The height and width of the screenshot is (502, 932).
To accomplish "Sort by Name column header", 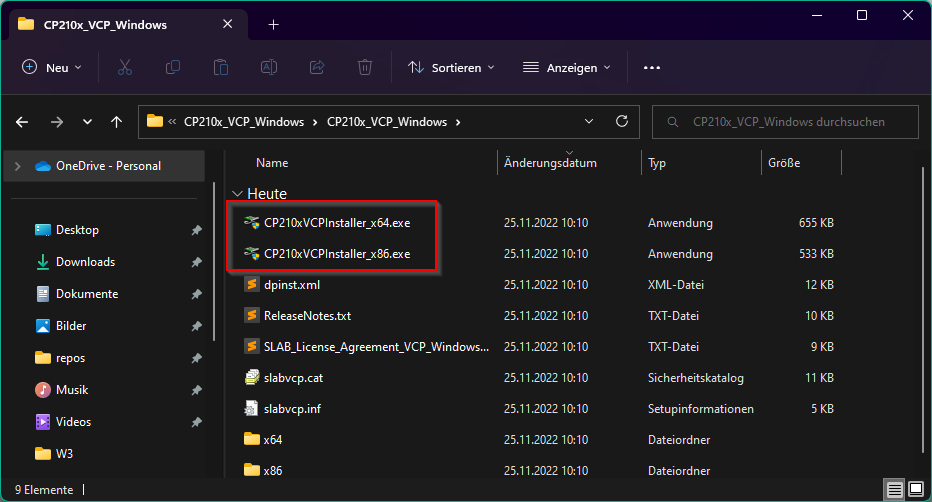I will [272, 163].
